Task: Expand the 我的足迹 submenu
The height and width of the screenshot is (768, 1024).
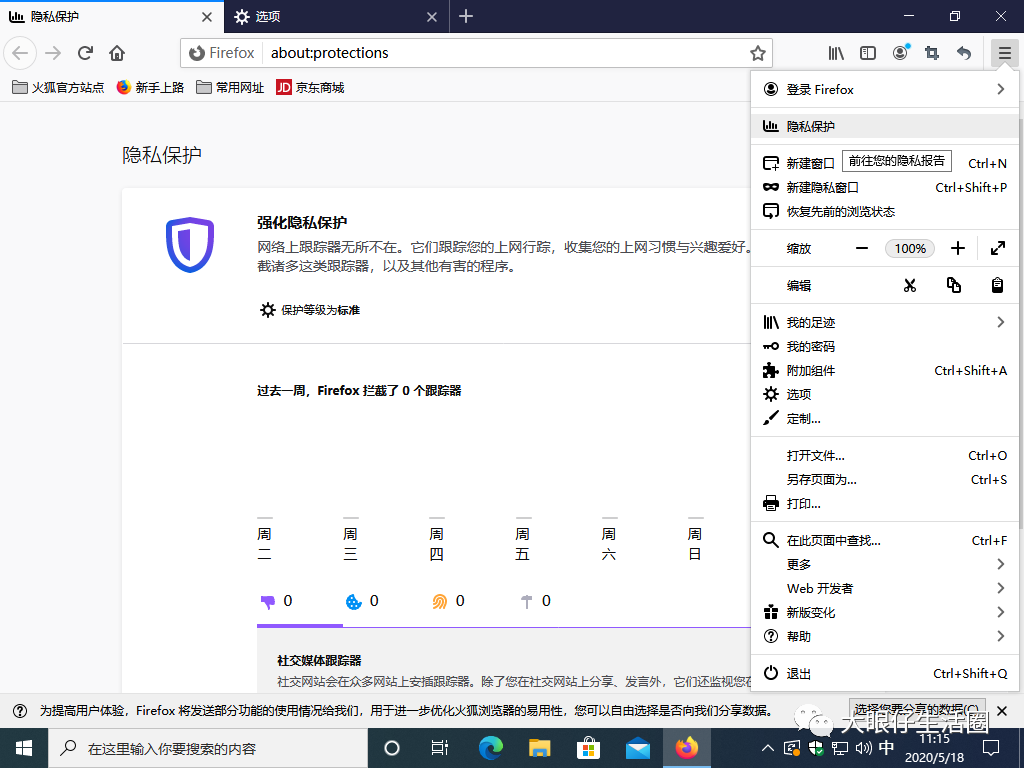Action: [x=884, y=323]
